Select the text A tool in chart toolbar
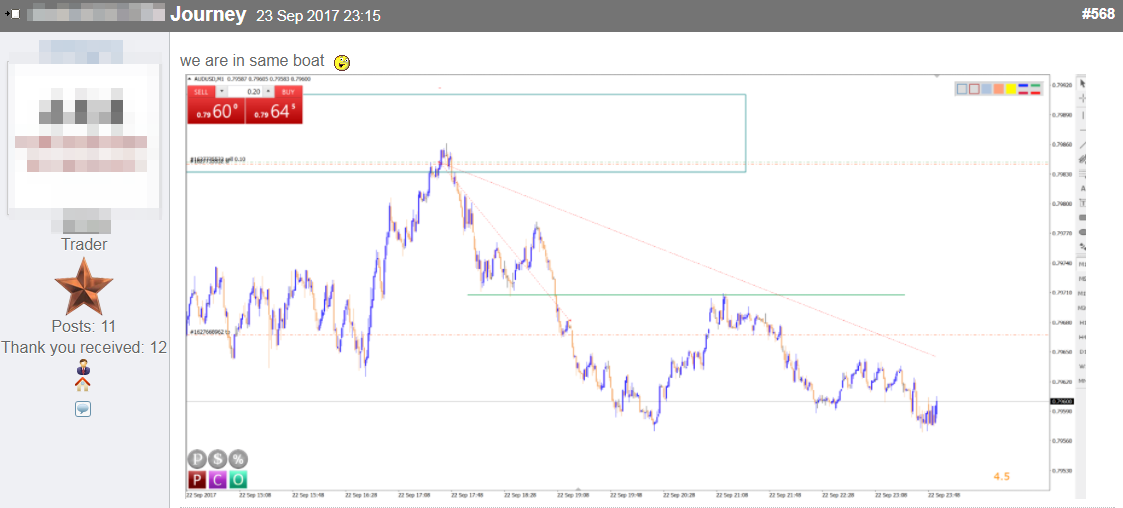Viewport: 1123px width, 508px height. [1082, 188]
